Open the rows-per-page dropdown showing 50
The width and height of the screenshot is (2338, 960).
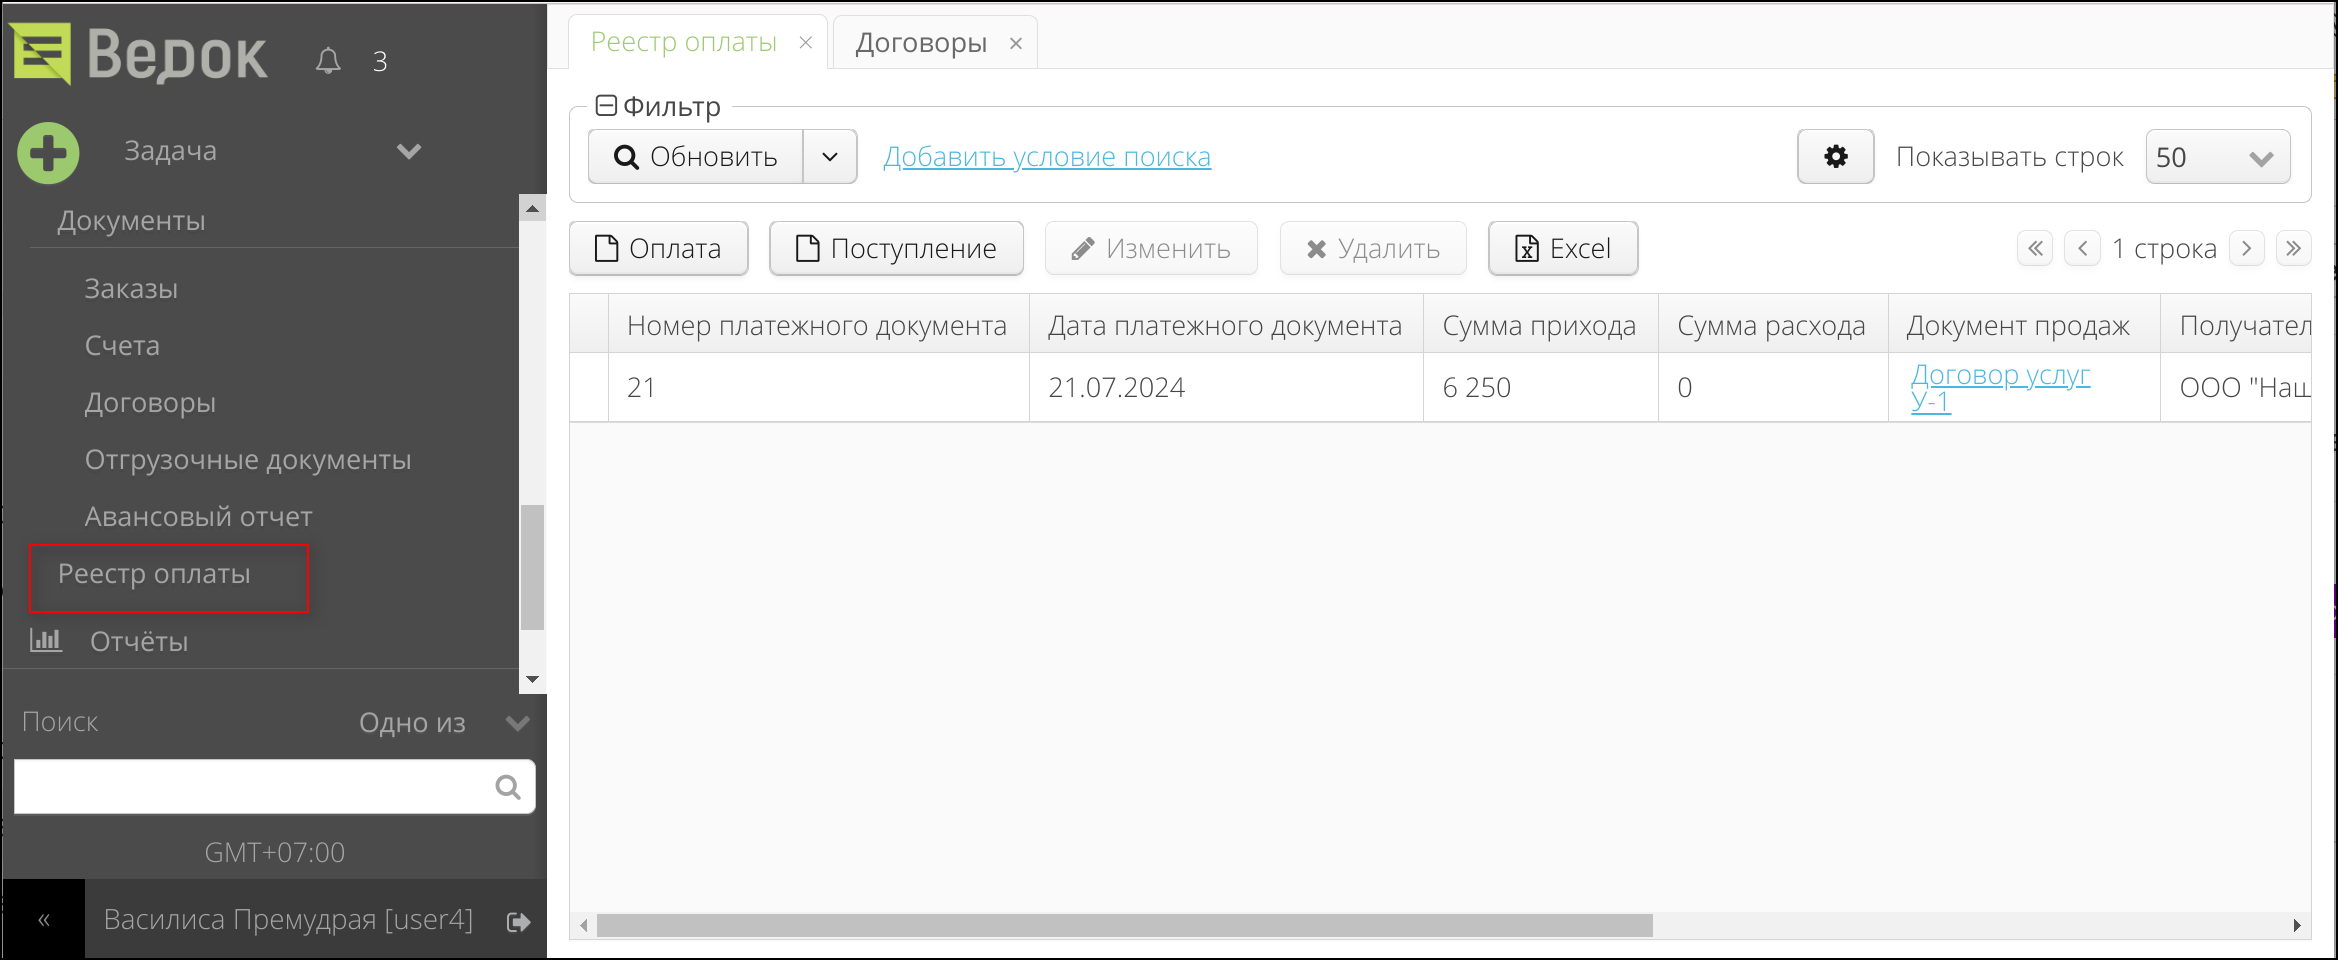point(2217,156)
